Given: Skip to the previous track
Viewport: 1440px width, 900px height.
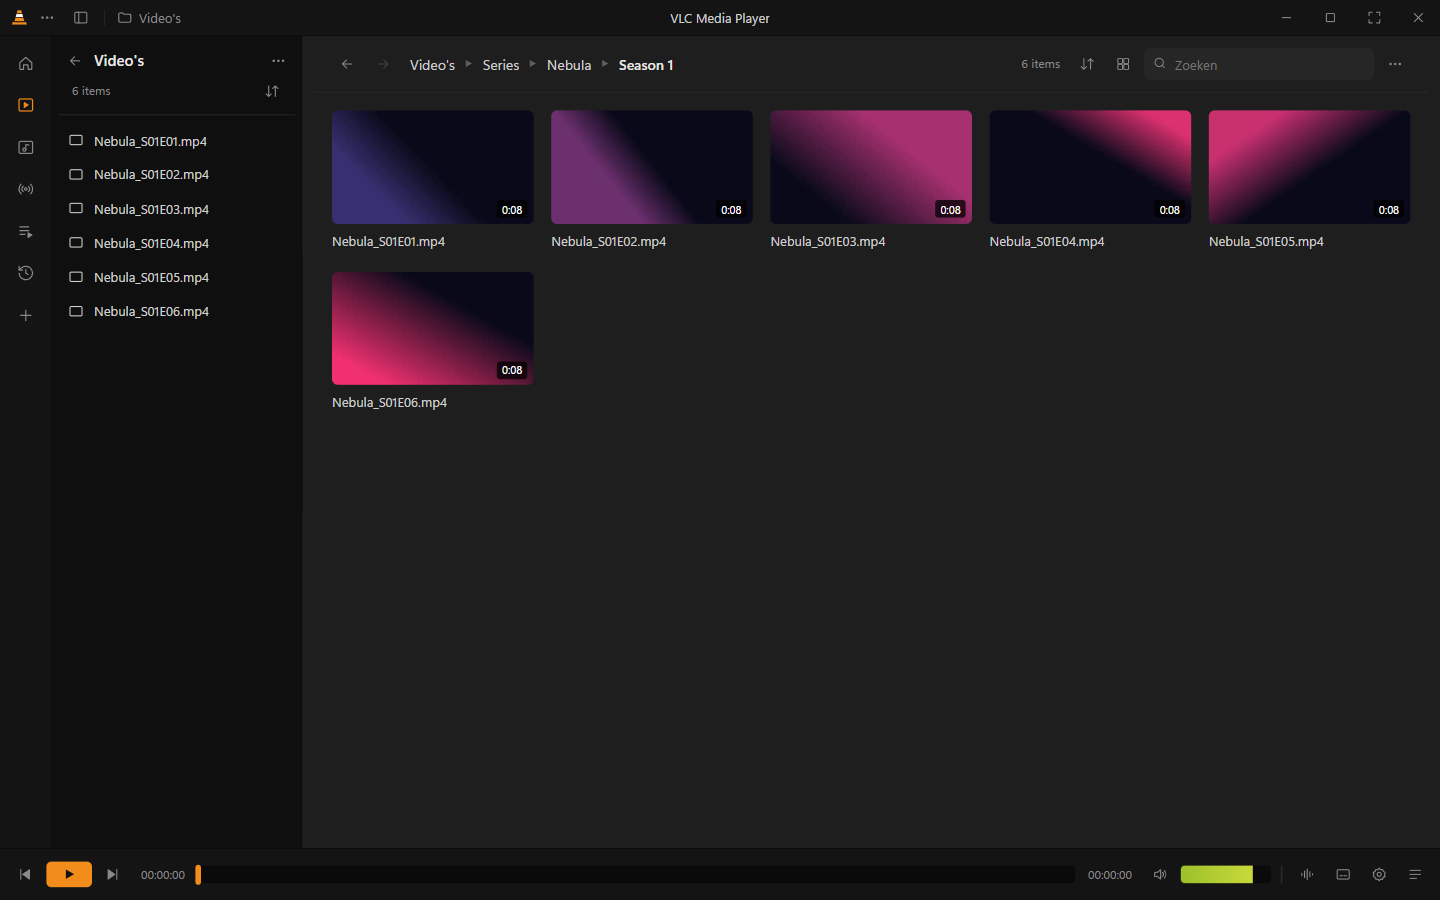Looking at the screenshot, I should [25, 874].
